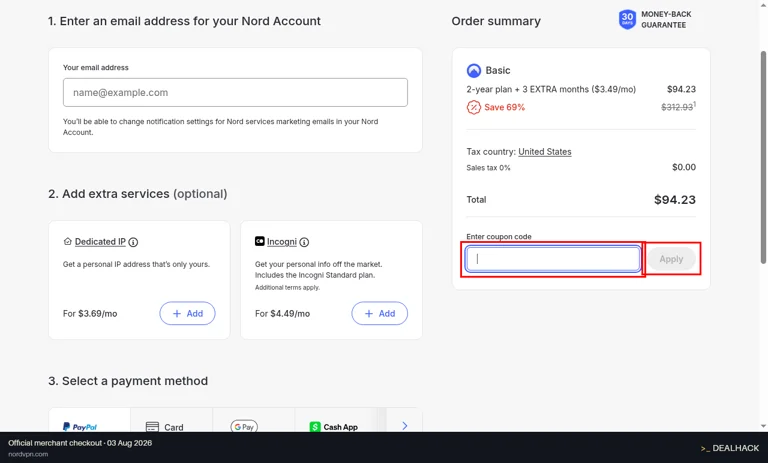Click the page vertical scrollbar
The height and width of the screenshot is (463, 768).
(764, 157)
